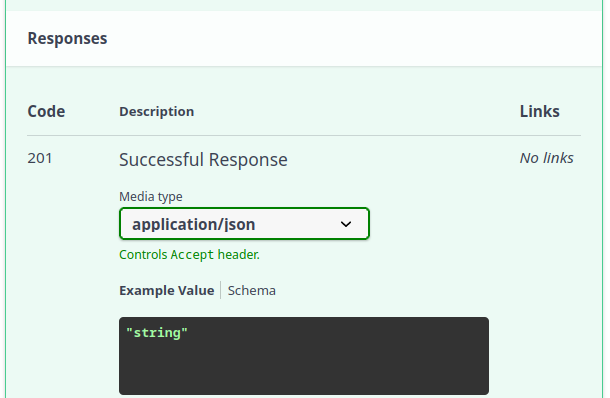Click the 201 response code

(x=40, y=158)
